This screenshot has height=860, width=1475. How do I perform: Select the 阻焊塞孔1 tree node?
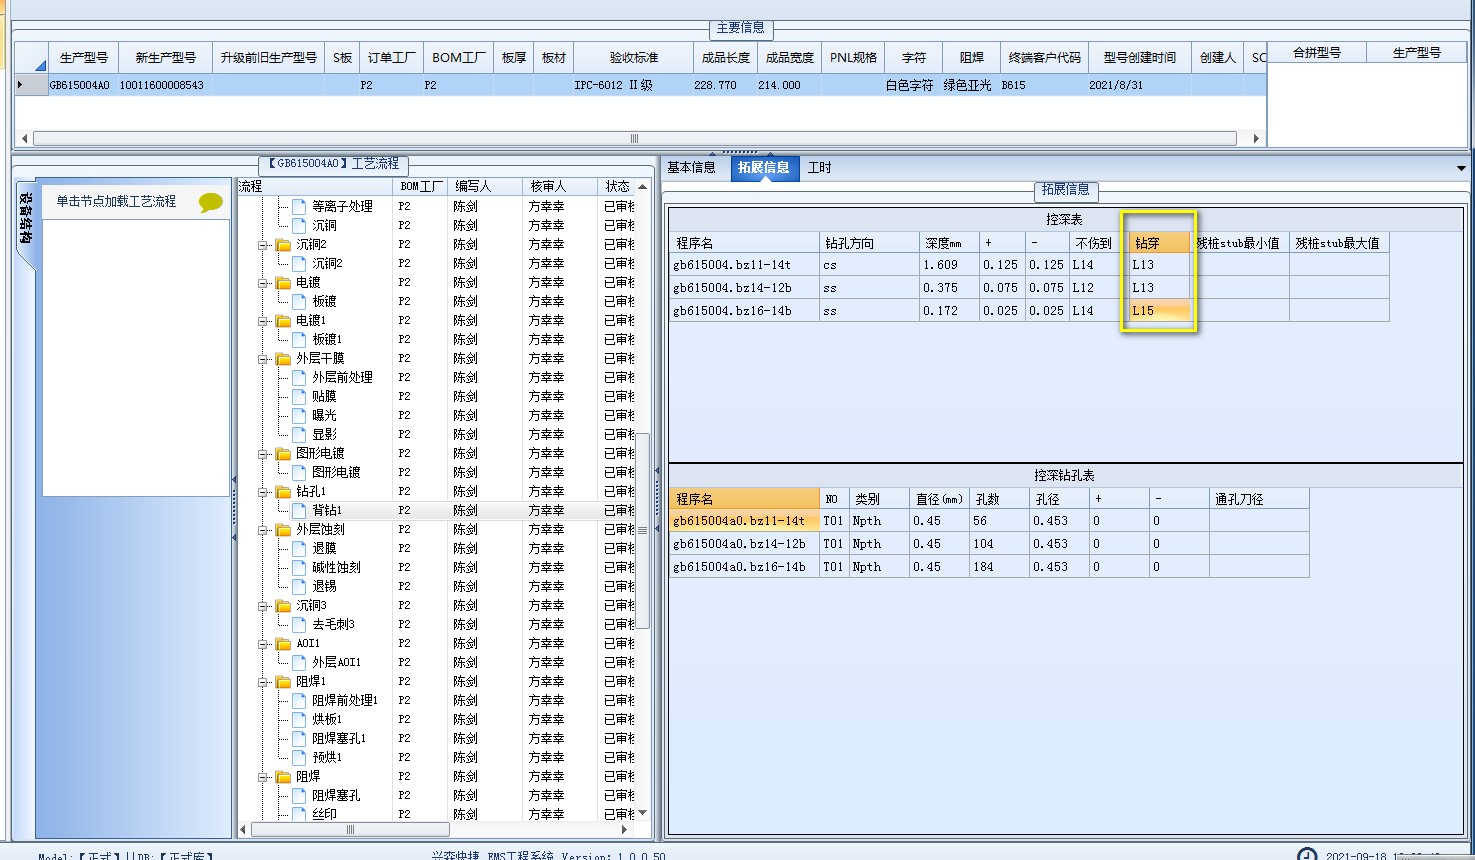pos(339,738)
